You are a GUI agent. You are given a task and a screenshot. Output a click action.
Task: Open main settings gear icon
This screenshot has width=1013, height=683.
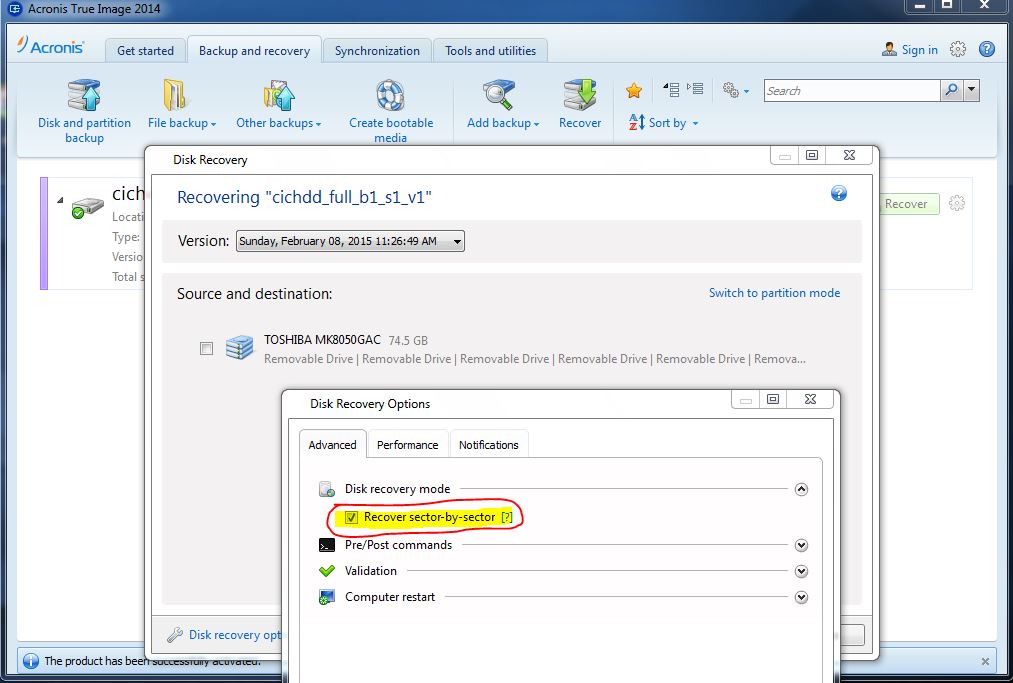[x=957, y=49]
